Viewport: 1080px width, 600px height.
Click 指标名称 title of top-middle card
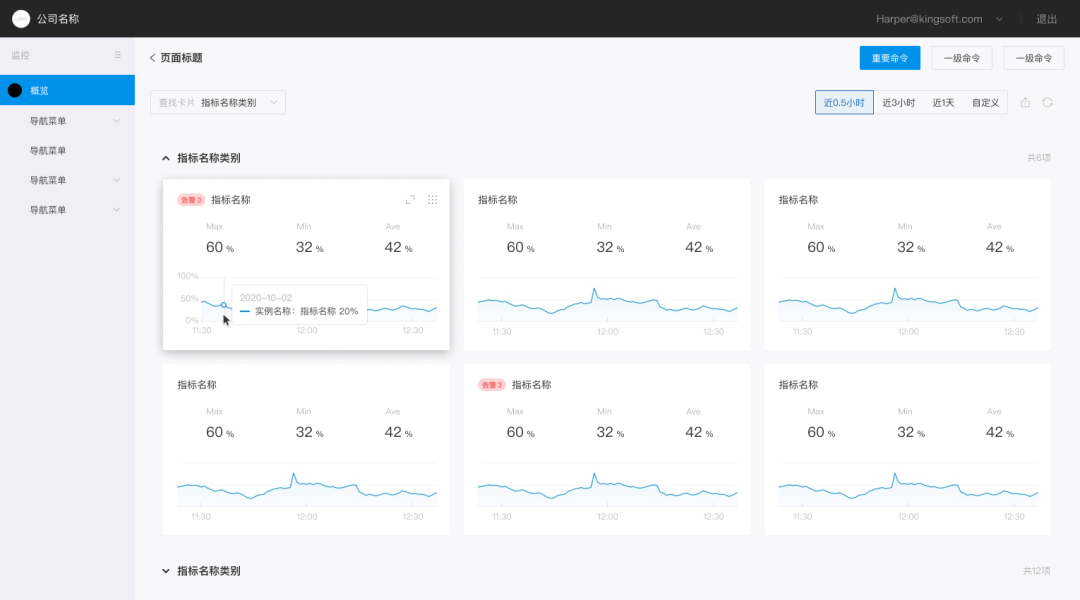[x=497, y=200]
